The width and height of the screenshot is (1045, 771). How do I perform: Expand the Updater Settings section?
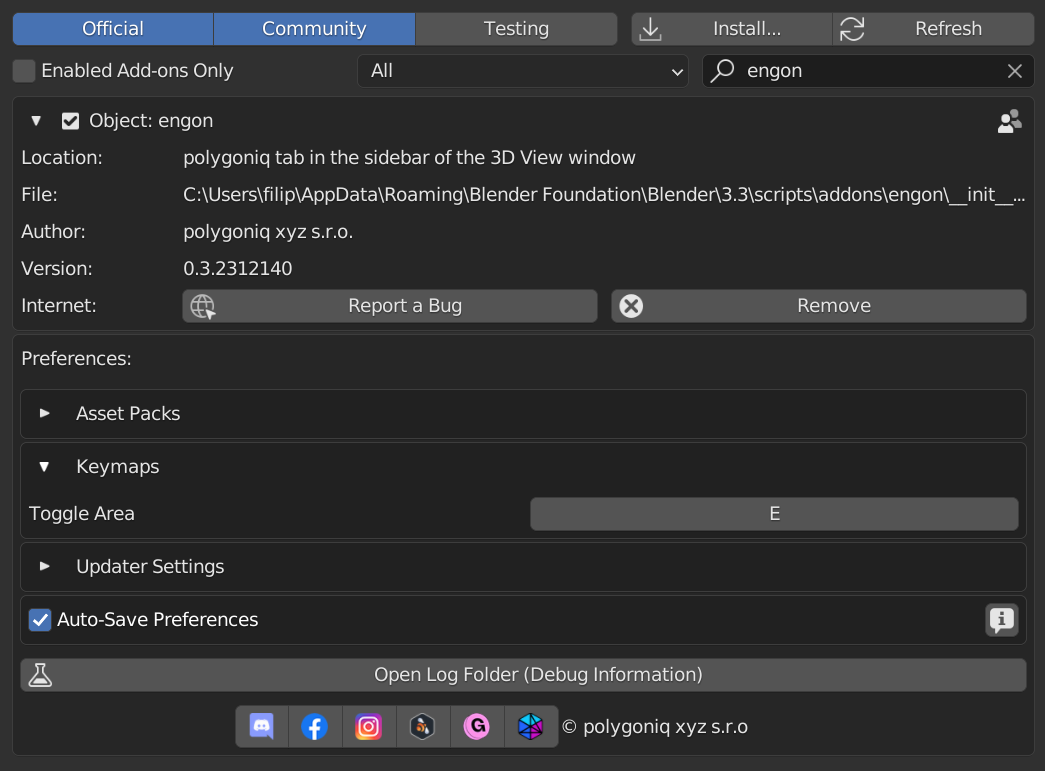pyautogui.click(x=44, y=565)
